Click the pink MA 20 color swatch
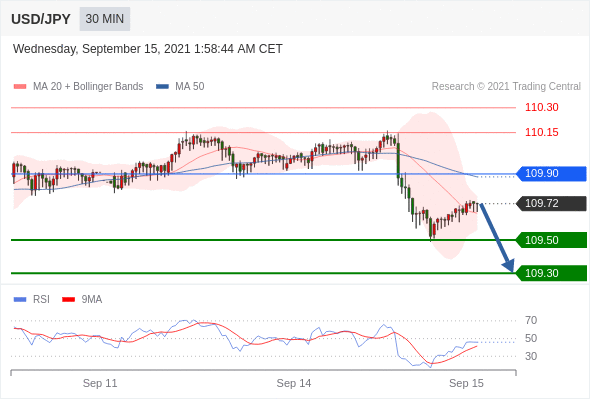This screenshot has height=400, width=590. tap(20, 87)
